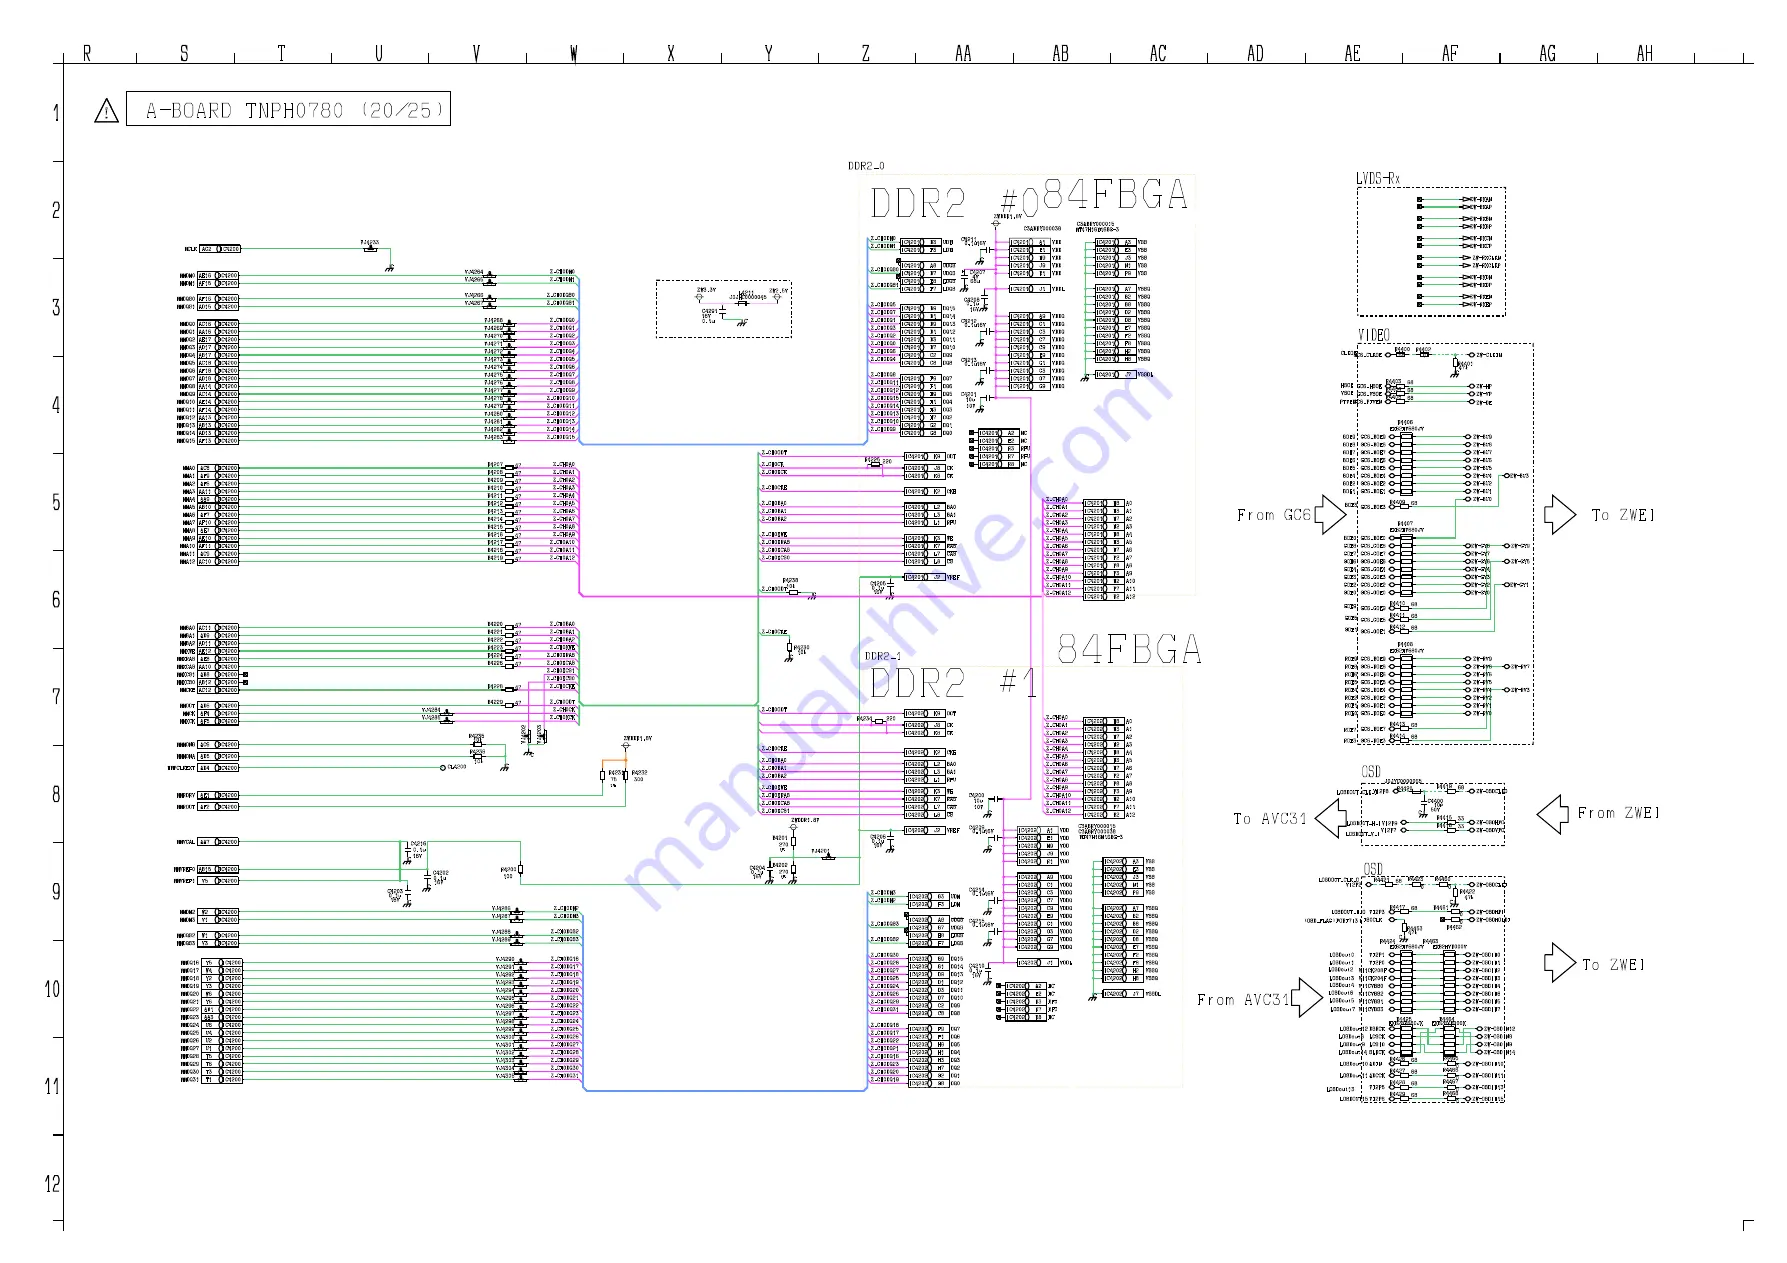Click column marker AH on the top ruler
Image resolution: width=1787 pixels, height=1263 pixels.
point(1644,53)
